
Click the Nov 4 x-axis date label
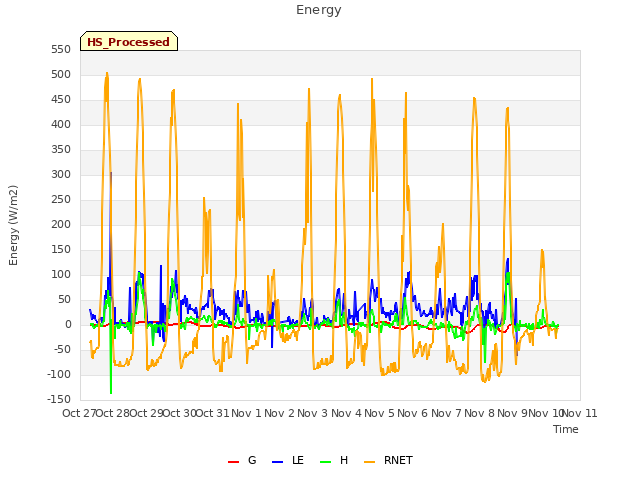pyautogui.click(x=346, y=413)
